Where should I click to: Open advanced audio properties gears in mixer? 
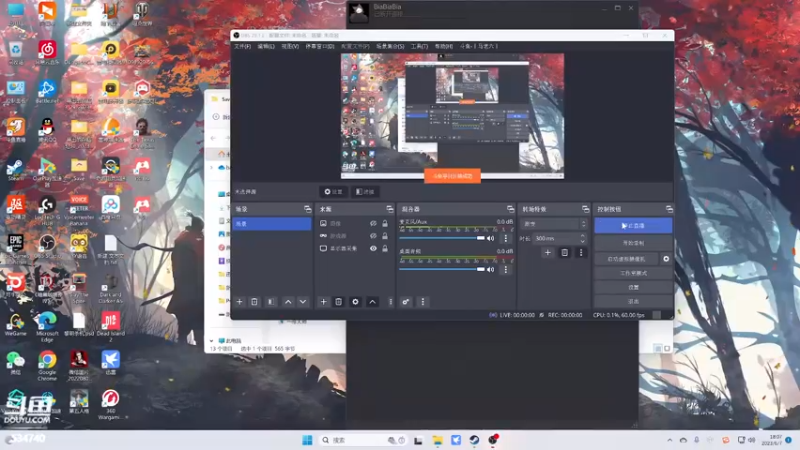[x=406, y=302]
